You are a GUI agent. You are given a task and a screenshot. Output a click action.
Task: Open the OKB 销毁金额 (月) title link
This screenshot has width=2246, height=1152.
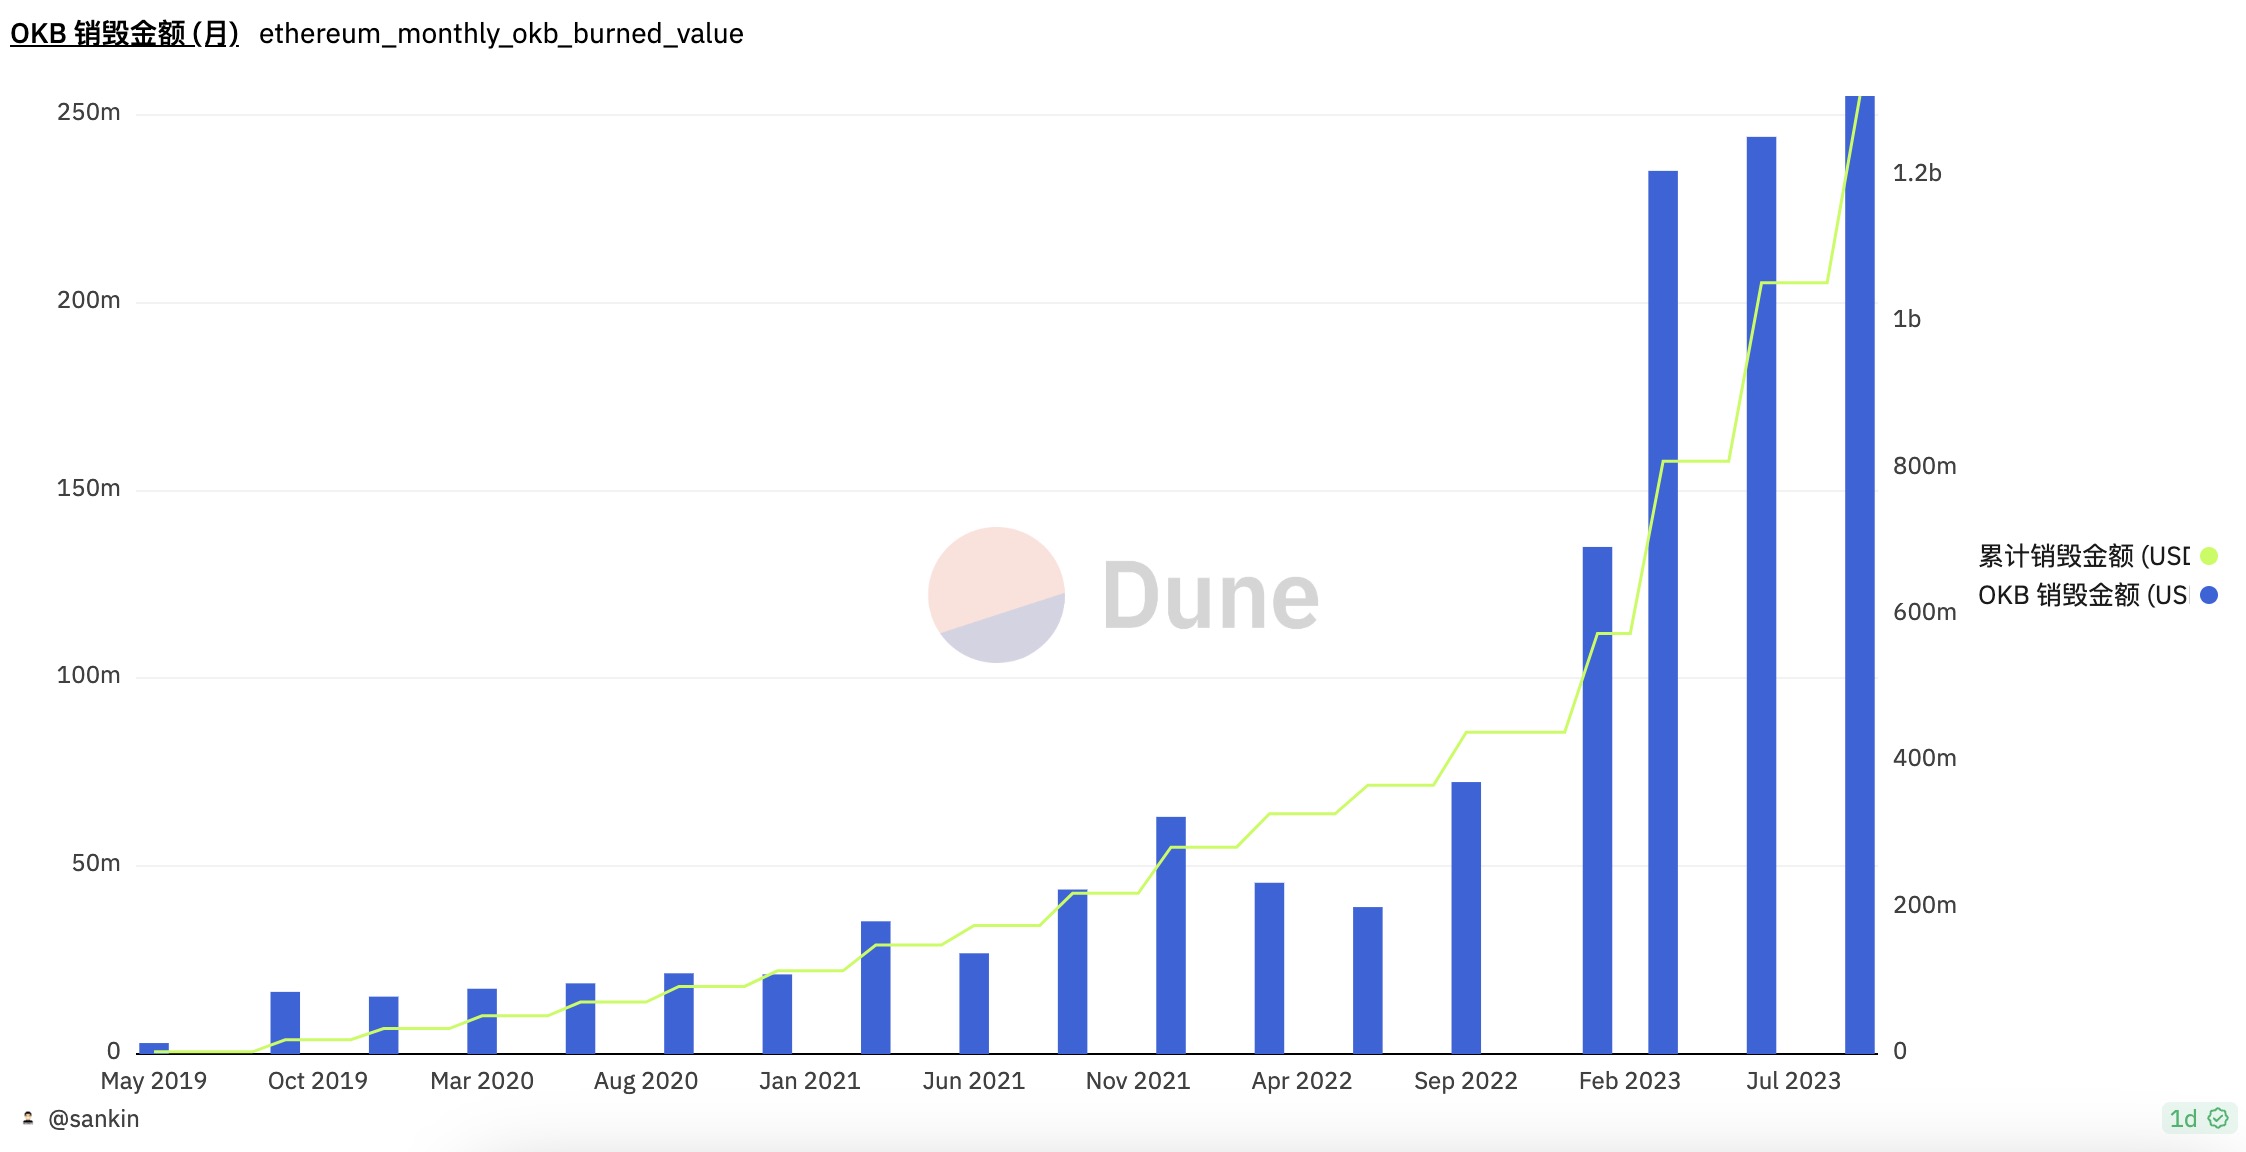pos(124,33)
